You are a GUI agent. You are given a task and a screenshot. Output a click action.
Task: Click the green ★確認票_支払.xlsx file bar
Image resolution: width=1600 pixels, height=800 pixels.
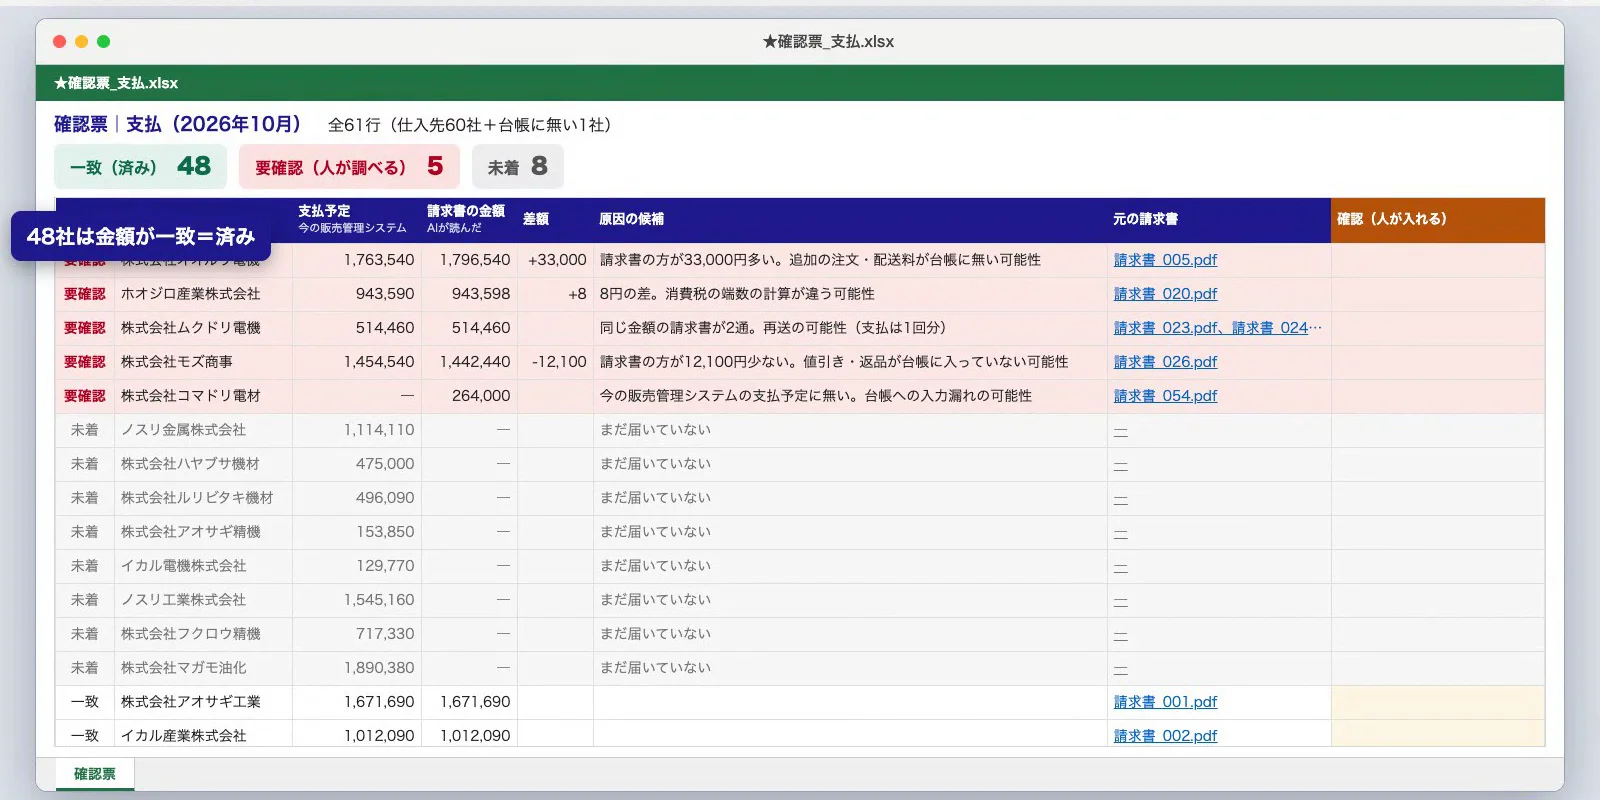800,83
